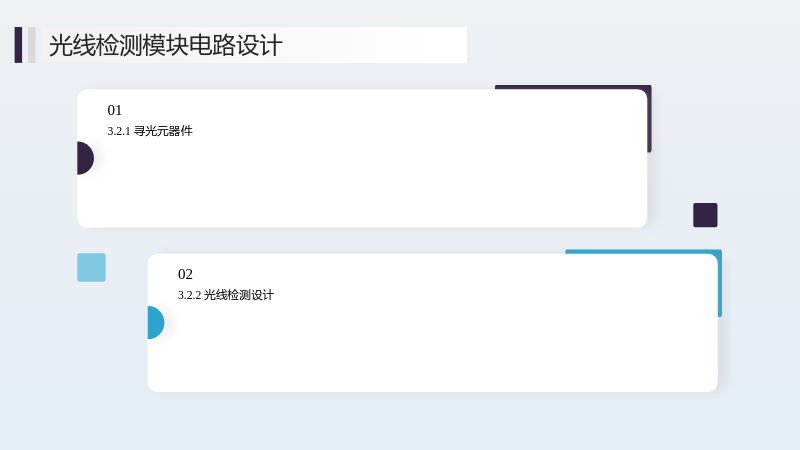Click the empty body area of the first white card
The height and width of the screenshot is (450, 800).
(x=362, y=184)
